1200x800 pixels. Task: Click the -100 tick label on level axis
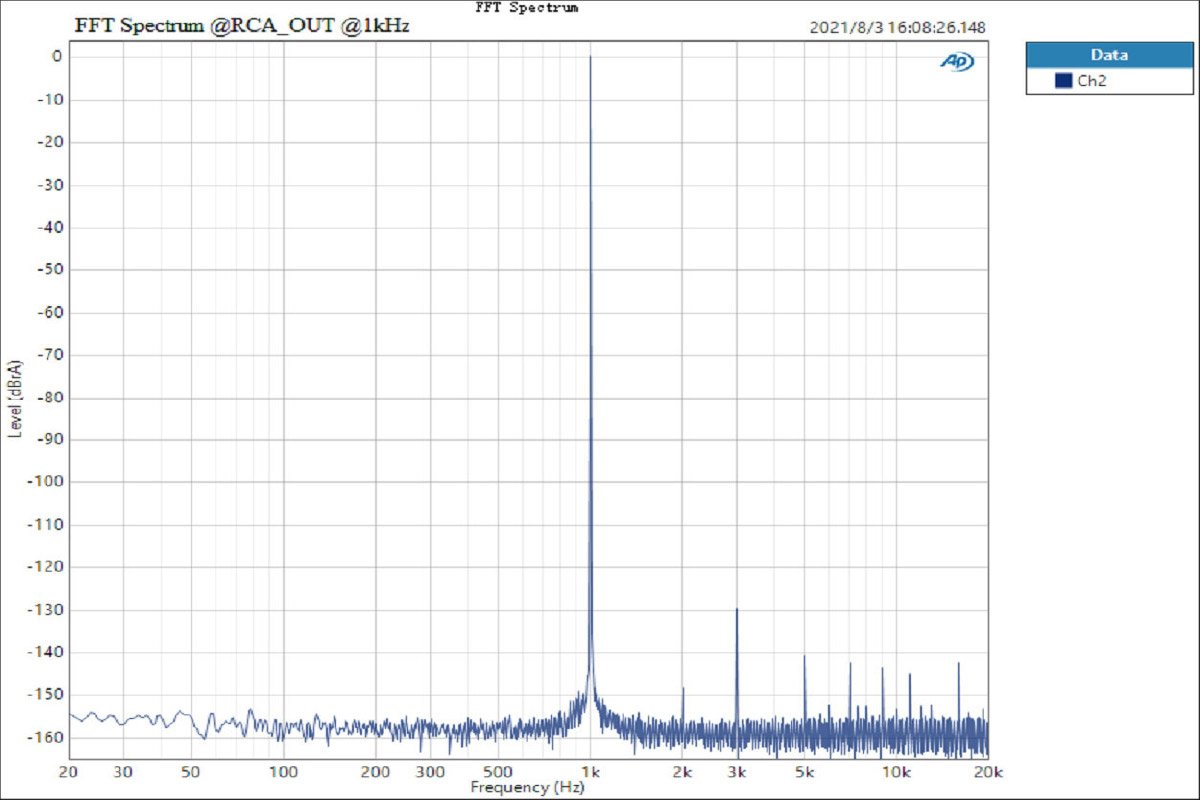click(x=49, y=482)
